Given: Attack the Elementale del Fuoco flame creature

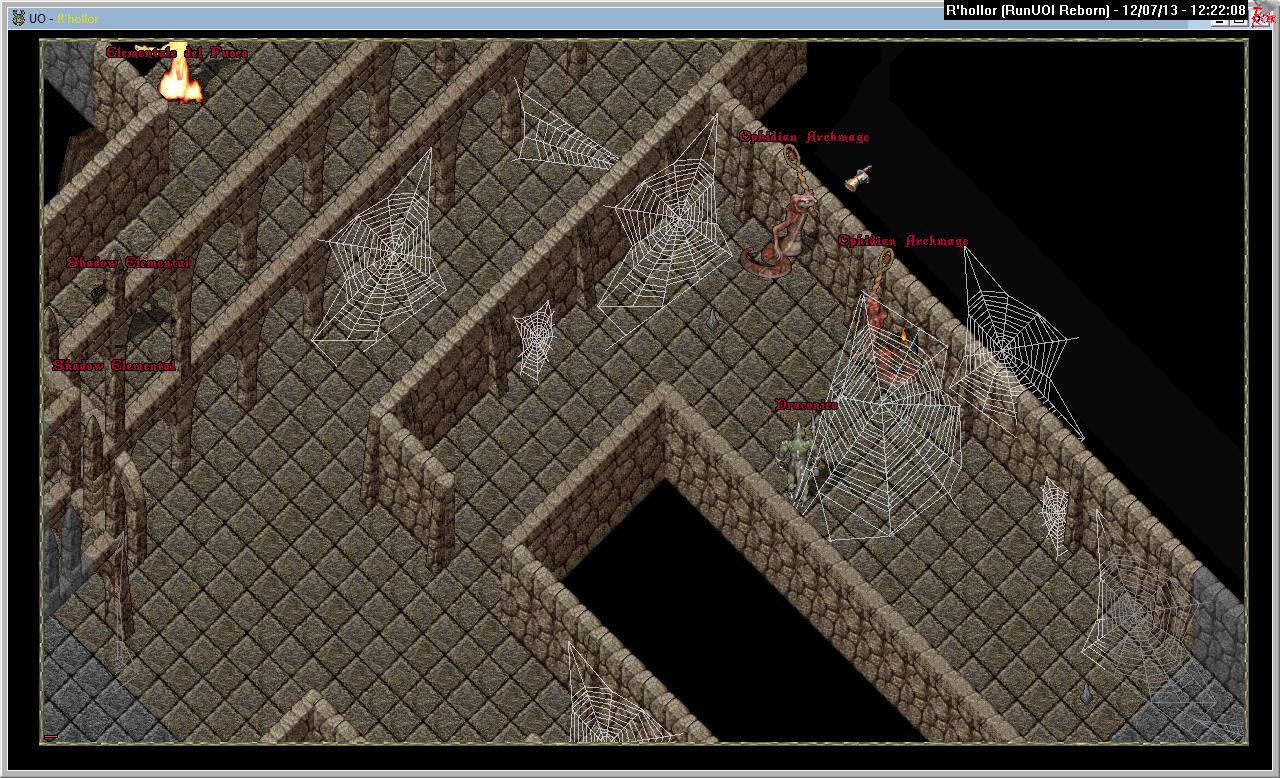Looking at the screenshot, I should [181, 80].
